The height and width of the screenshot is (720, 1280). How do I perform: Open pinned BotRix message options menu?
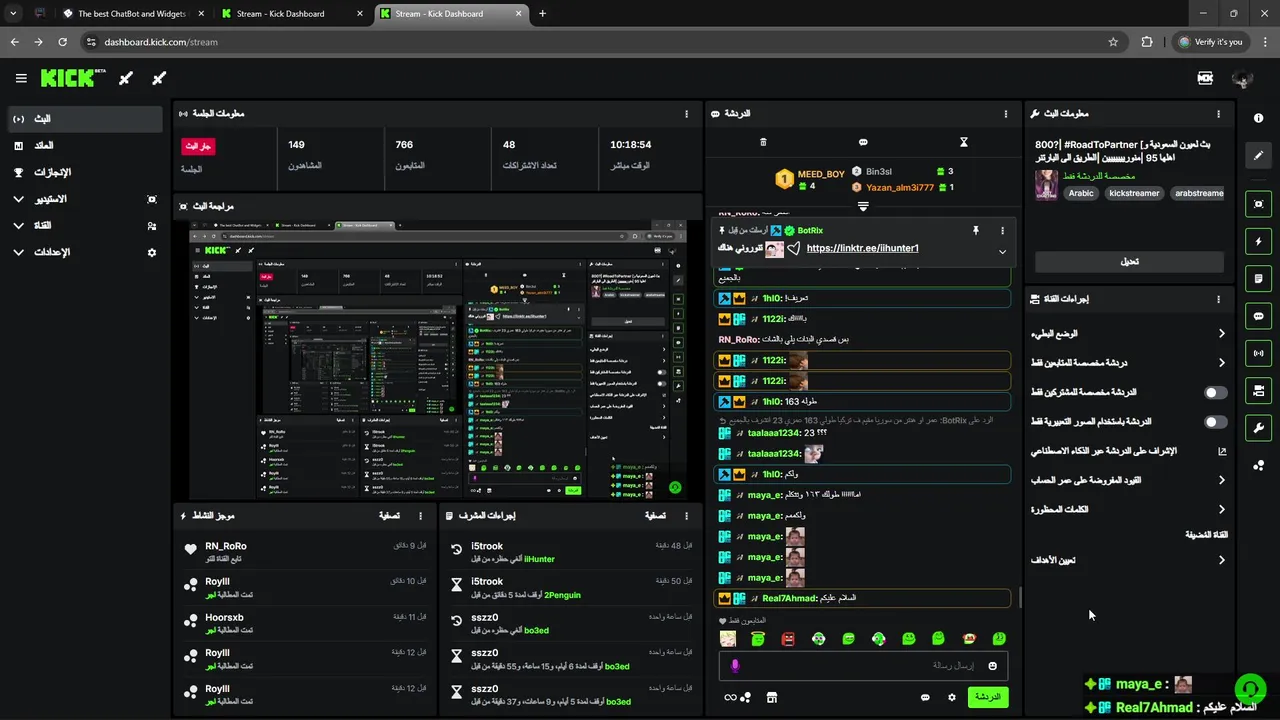point(1002,230)
